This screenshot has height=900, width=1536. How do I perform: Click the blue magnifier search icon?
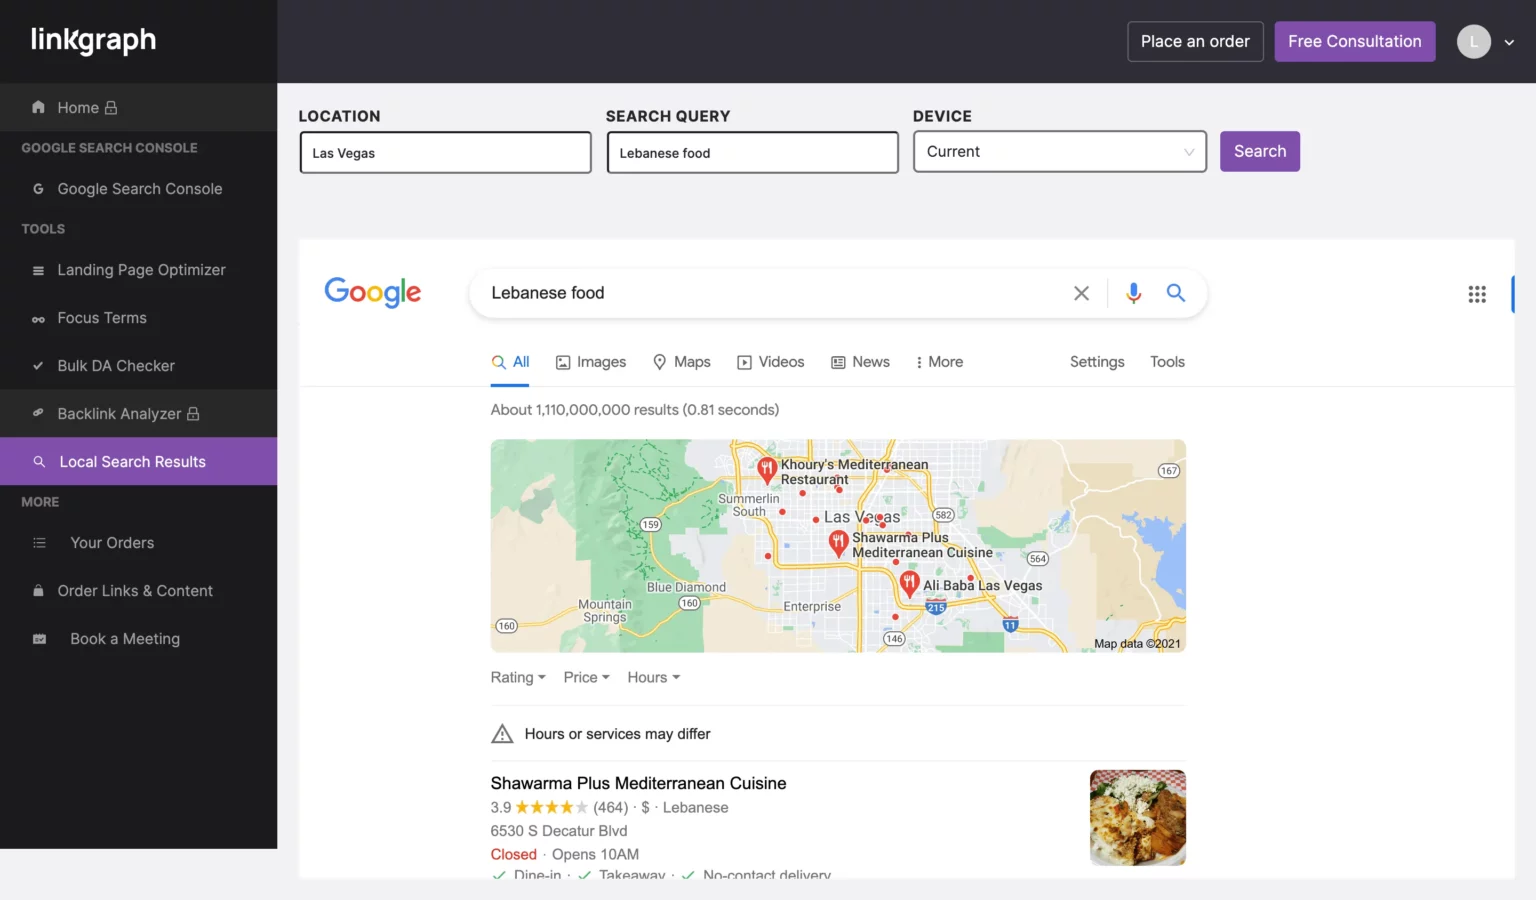pyautogui.click(x=1176, y=293)
